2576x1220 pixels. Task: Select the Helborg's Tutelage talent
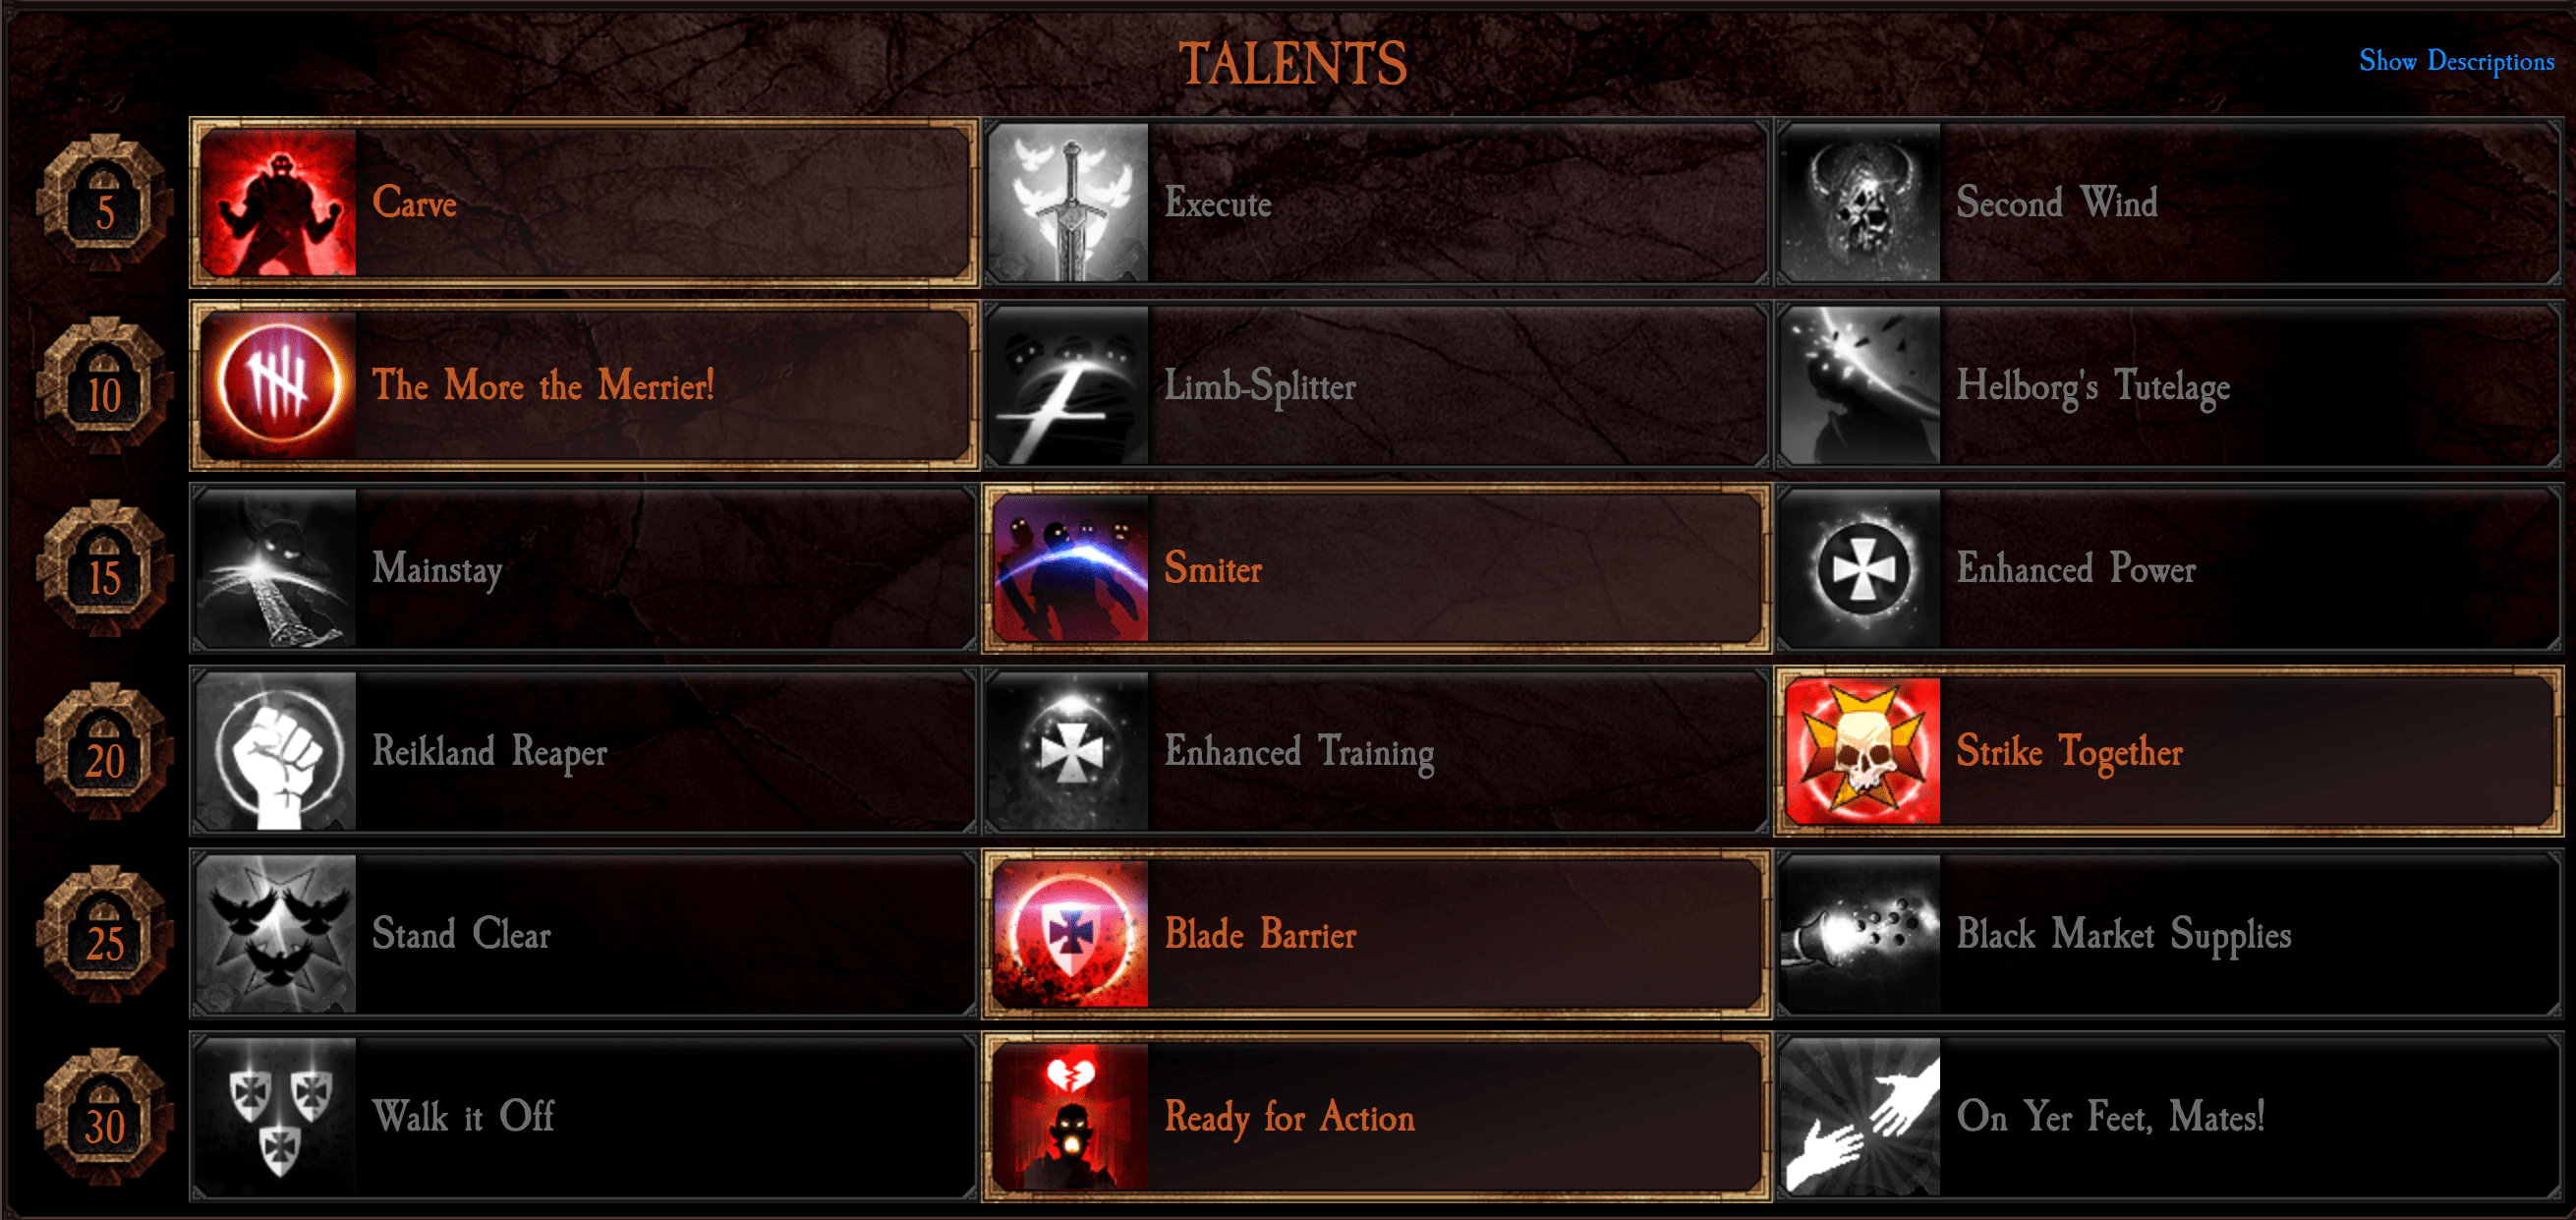point(2168,386)
